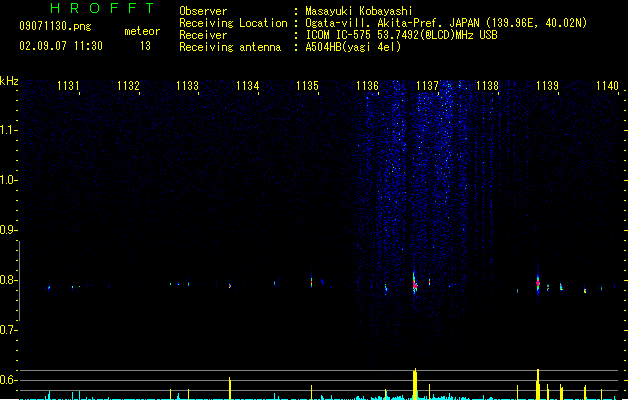Select the meteor count value 13
This screenshot has width=629, height=400.
[x=145, y=46]
